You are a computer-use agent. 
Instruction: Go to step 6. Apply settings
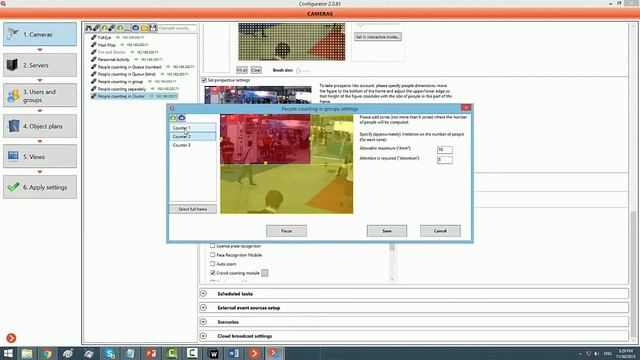pos(40,187)
